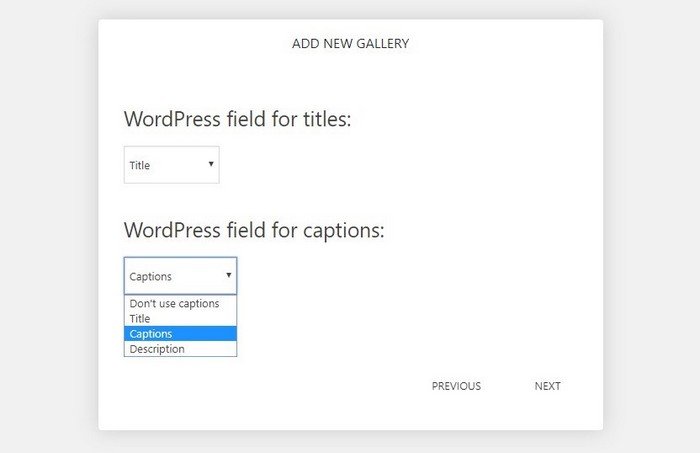The width and height of the screenshot is (700, 453).
Task: Click the word "captions:" in the second heading
Action: click(344, 231)
